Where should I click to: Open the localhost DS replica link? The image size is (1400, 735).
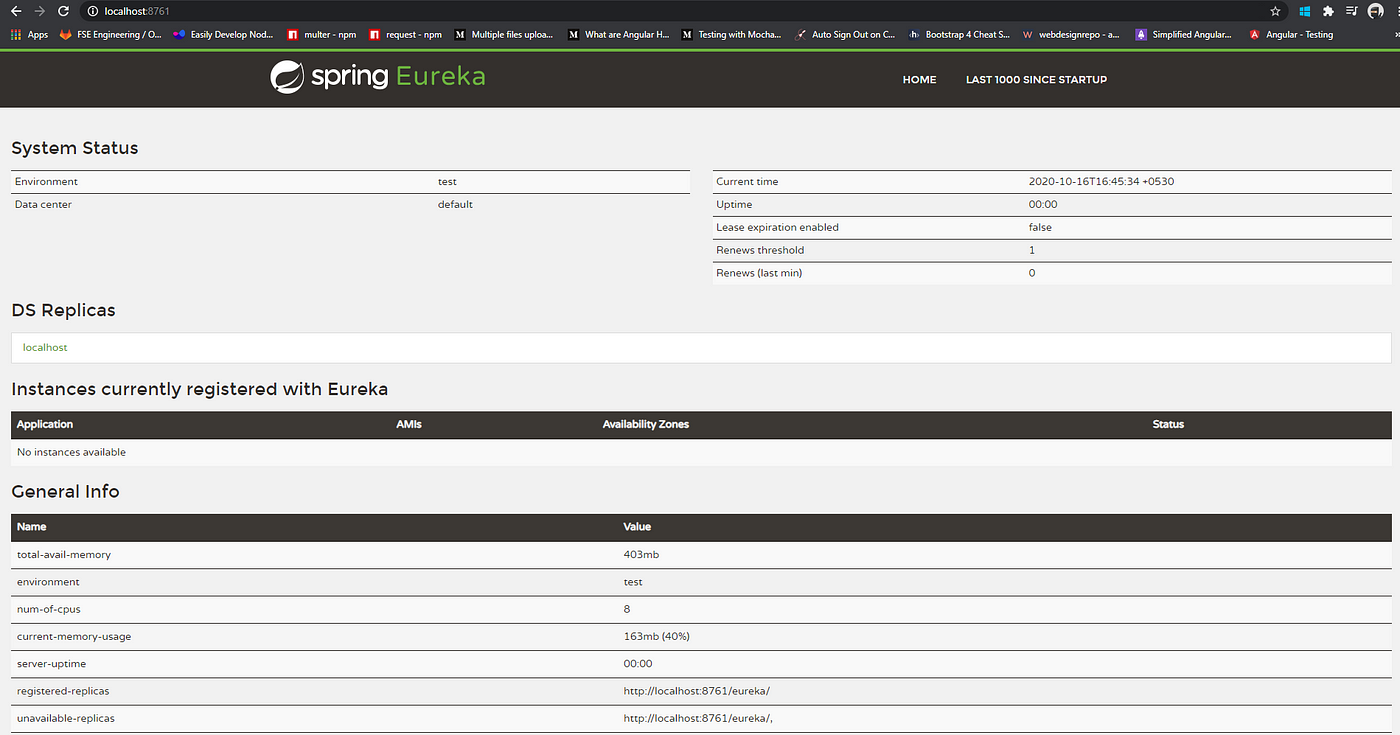45,347
